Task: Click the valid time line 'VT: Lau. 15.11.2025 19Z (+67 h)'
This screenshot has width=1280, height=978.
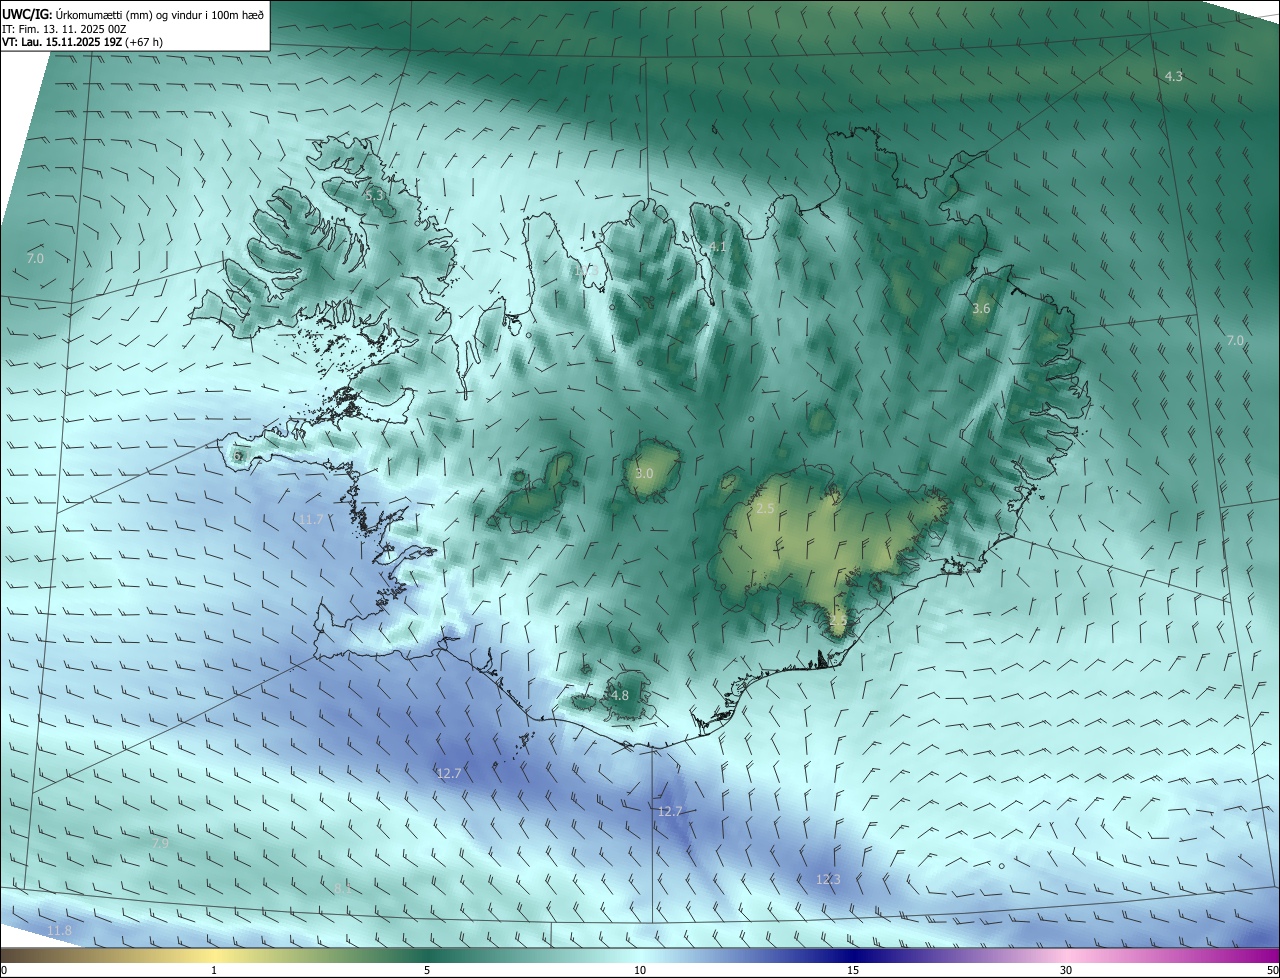Action: 82,42
